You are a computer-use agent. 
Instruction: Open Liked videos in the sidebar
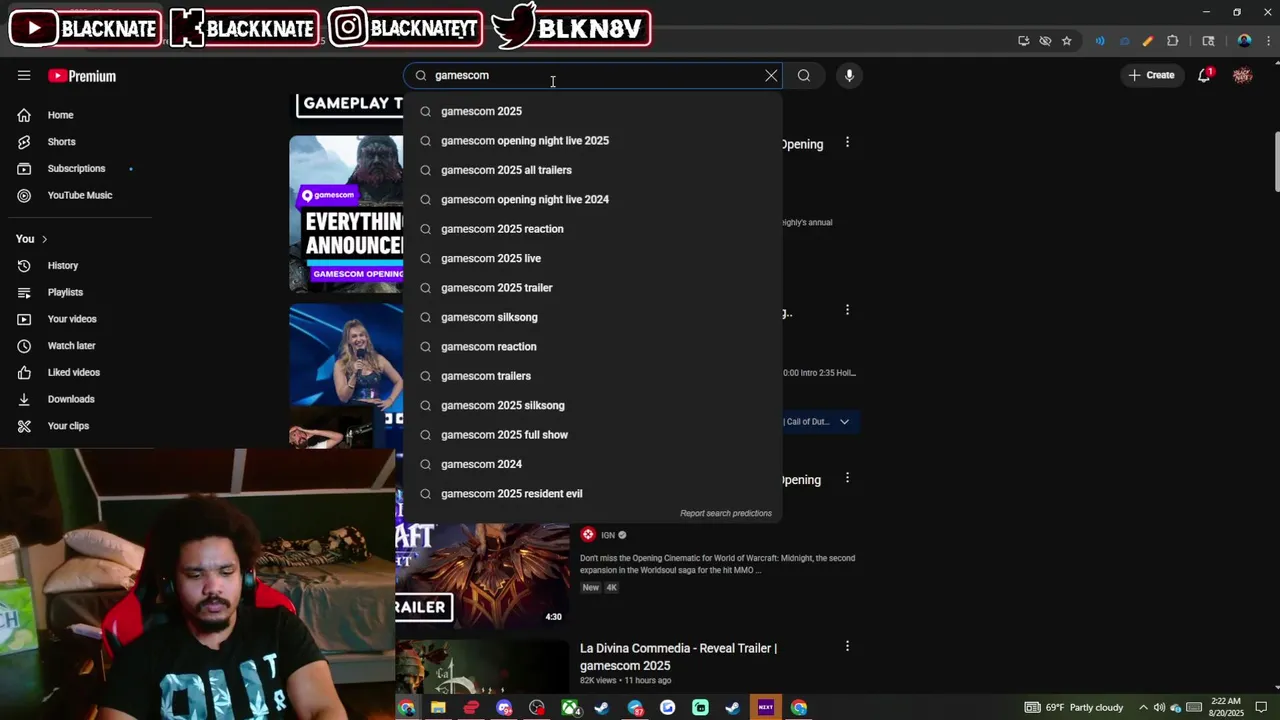[x=76, y=373]
